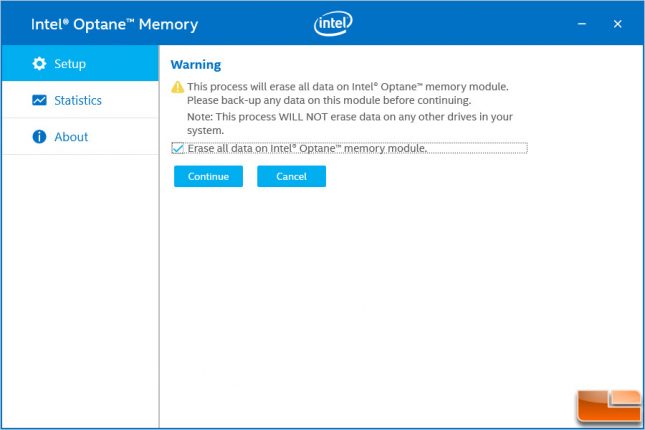Click the yellow warning triangle icon
Image resolution: width=645 pixels, height=430 pixels.
(x=178, y=87)
